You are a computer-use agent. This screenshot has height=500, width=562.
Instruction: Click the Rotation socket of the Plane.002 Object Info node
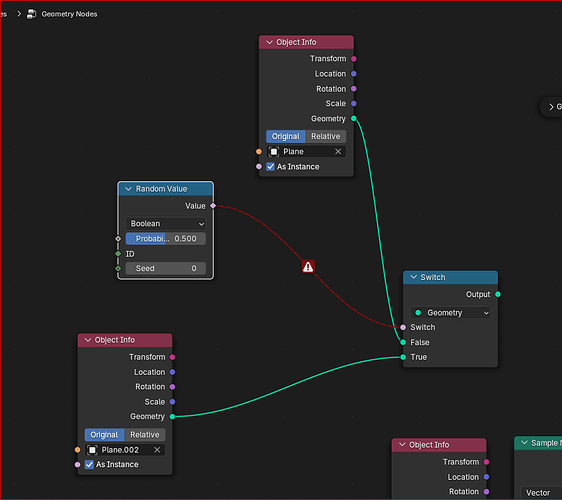pyautogui.click(x=172, y=387)
